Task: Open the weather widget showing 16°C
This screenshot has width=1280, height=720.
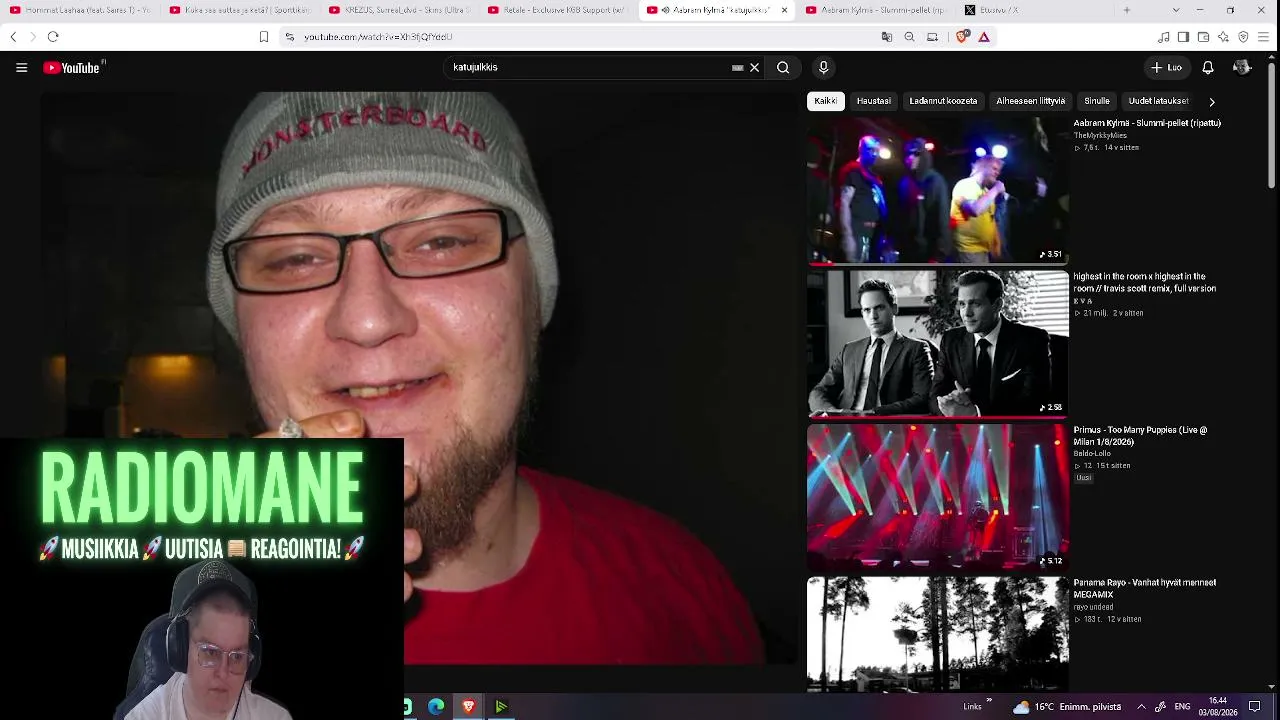Action: pyautogui.click(x=1067, y=707)
